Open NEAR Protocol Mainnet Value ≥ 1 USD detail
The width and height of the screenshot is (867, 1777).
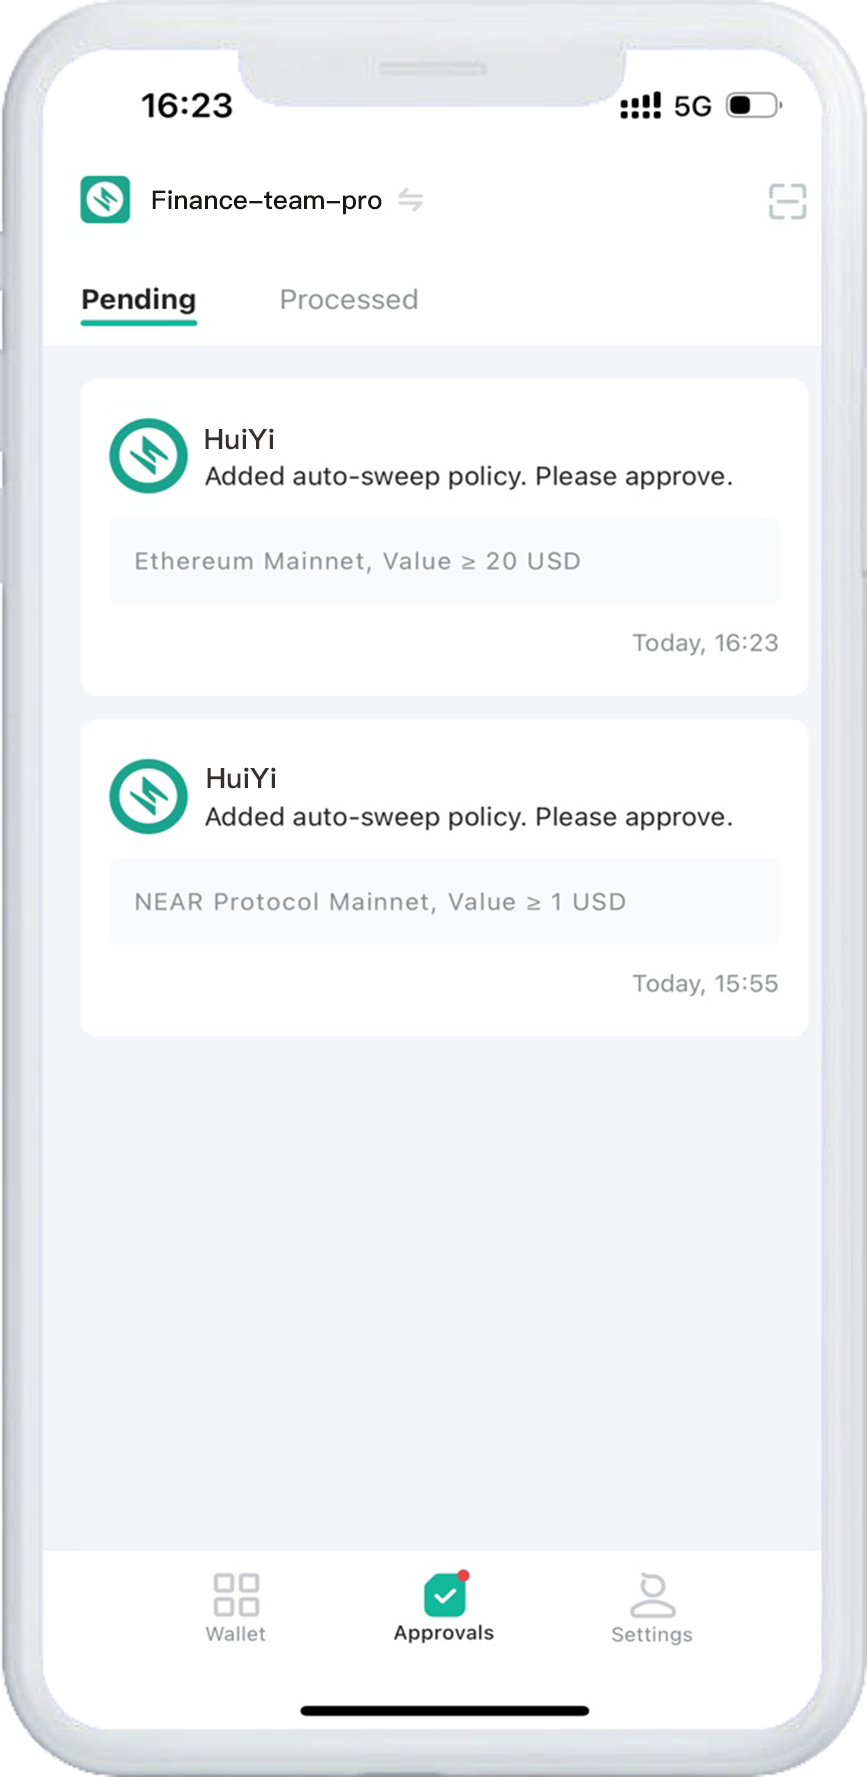444,902
